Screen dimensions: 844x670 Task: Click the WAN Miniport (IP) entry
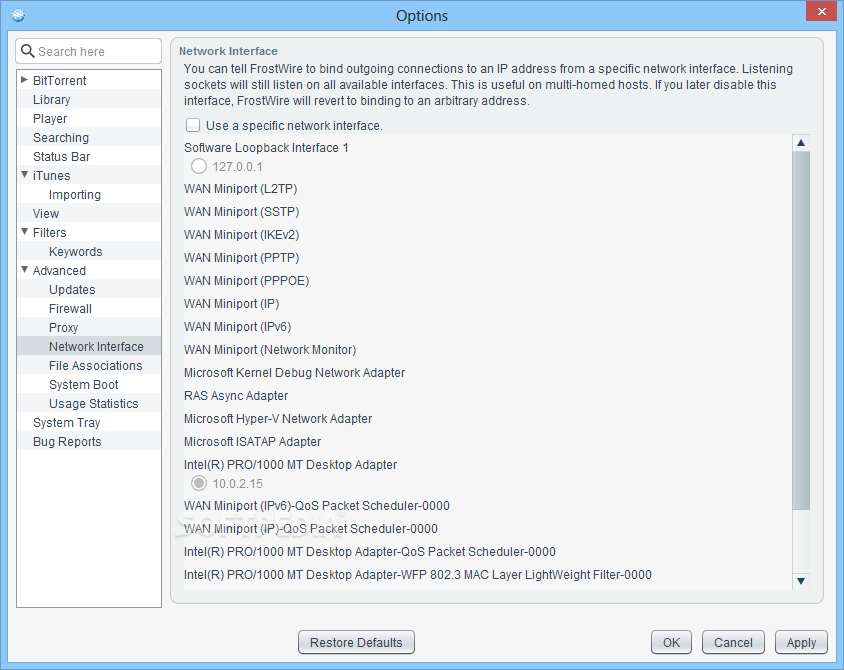pos(231,304)
